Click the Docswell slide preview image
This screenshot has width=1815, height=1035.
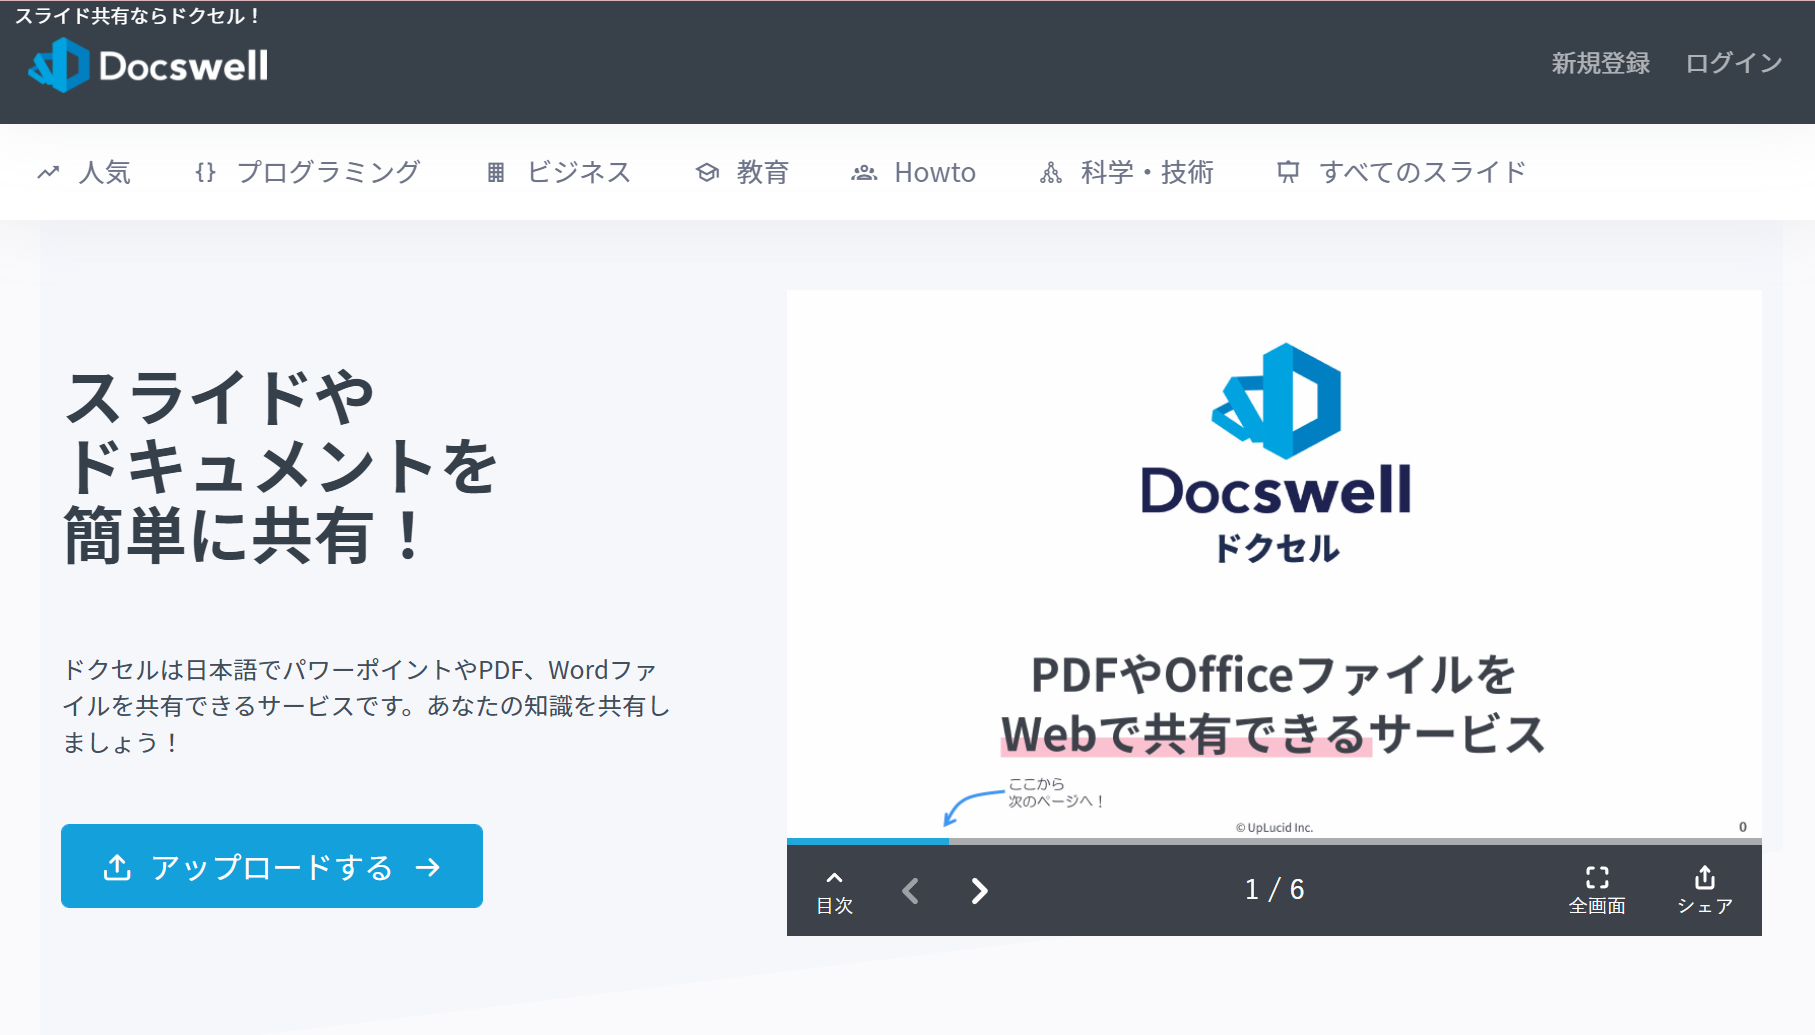[1274, 564]
